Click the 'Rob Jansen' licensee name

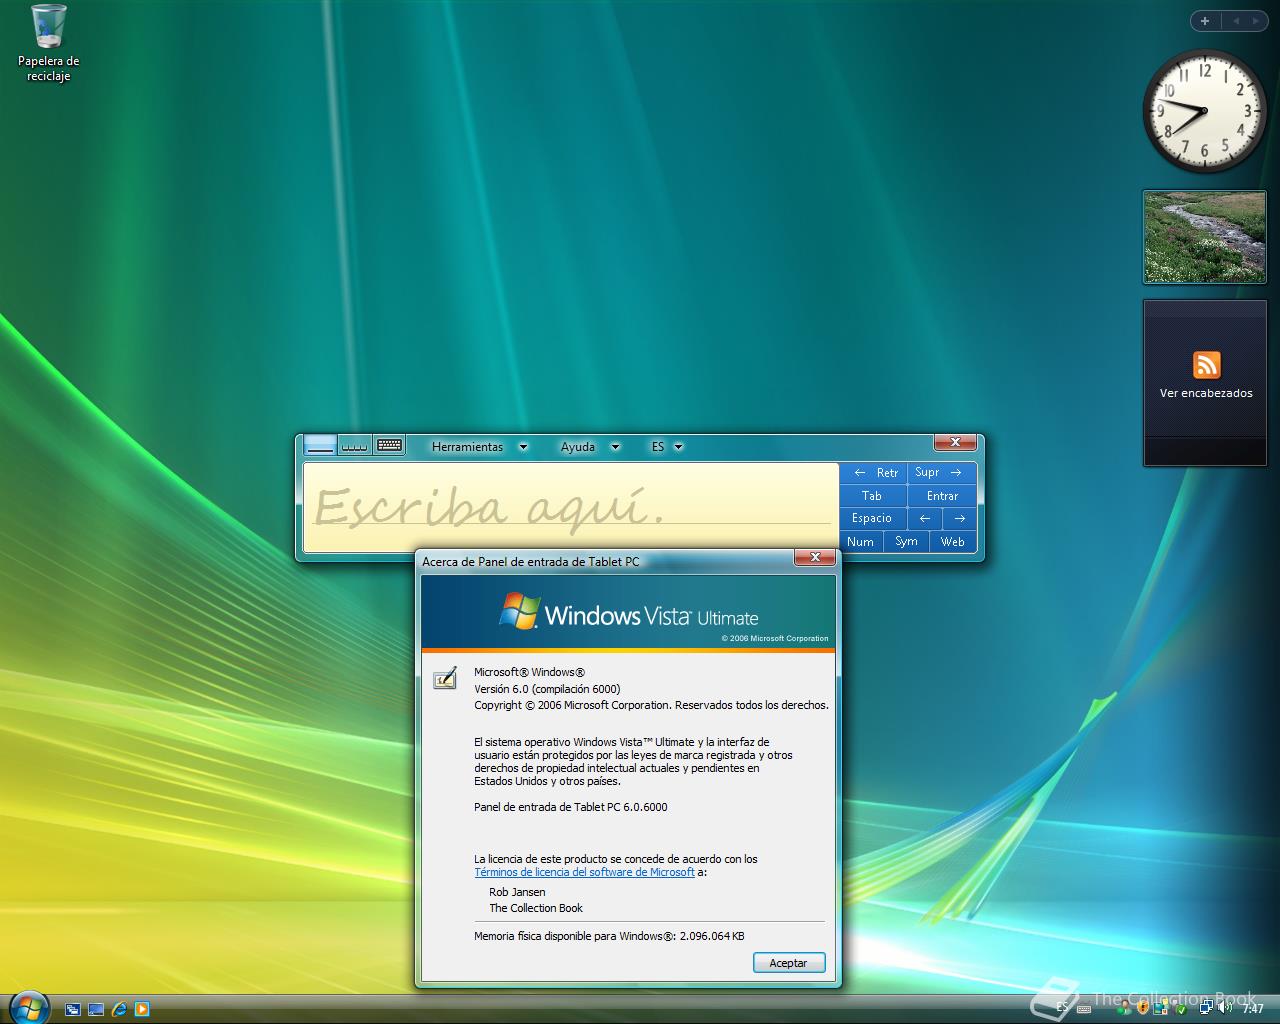click(x=517, y=892)
